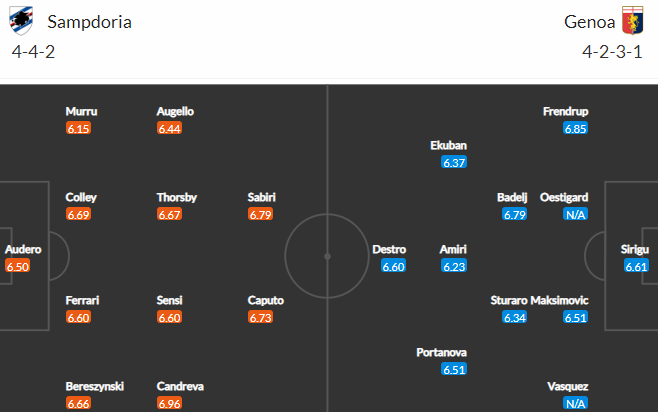Click Murru's 6.15 rating badge
Screen dimensions: 658x412
(x=78, y=128)
